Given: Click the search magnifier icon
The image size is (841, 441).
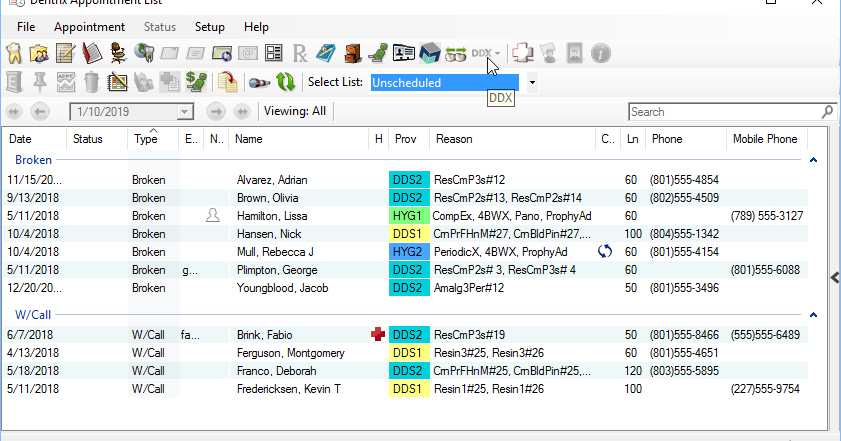Looking at the screenshot, I should [x=827, y=112].
